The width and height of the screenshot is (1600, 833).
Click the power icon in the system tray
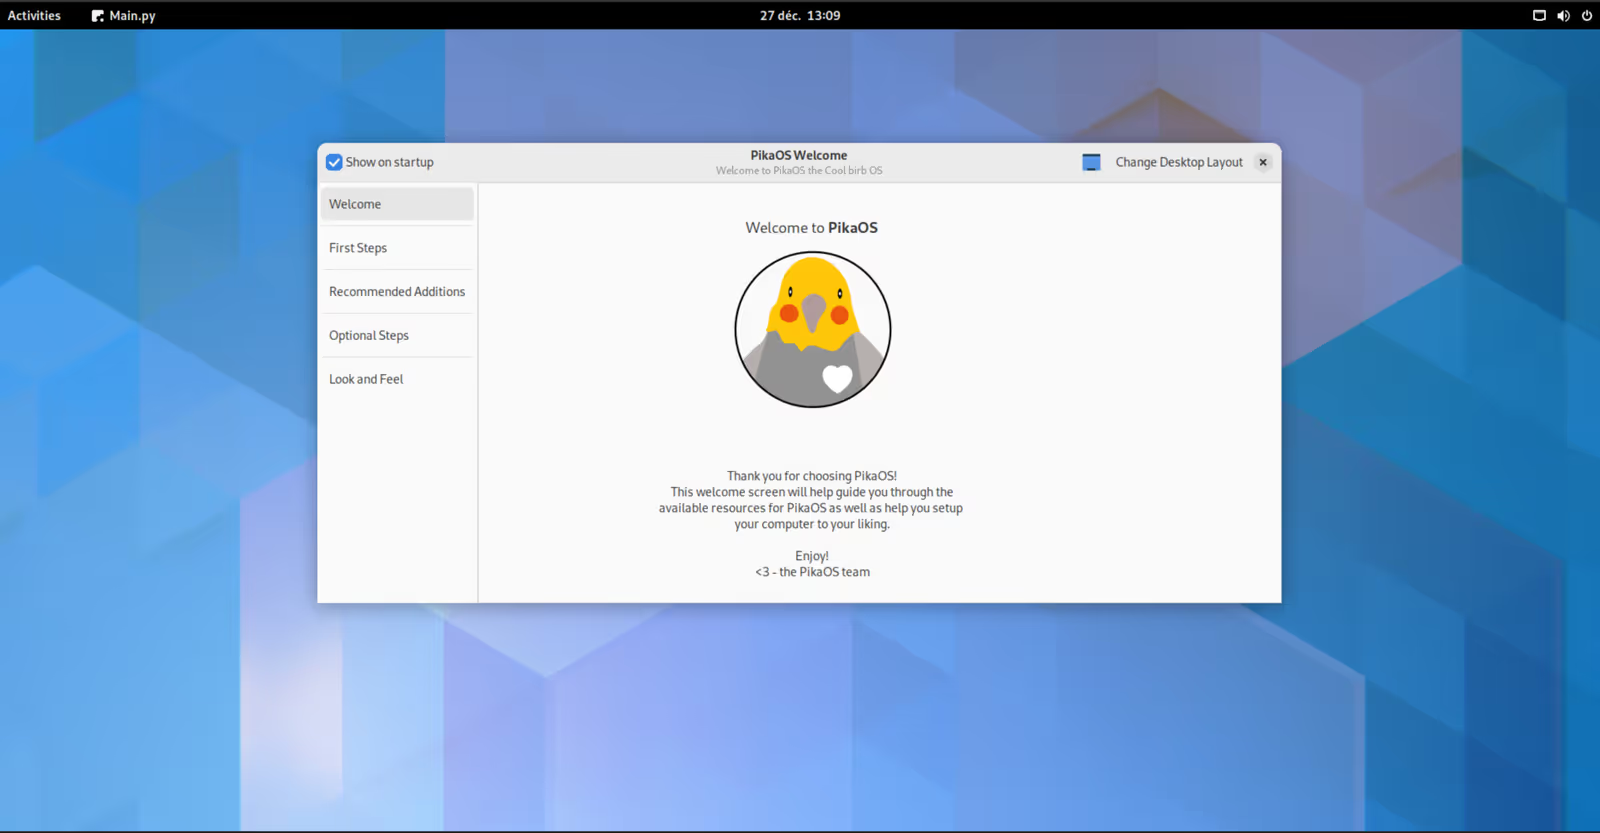pyautogui.click(x=1587, y=16)
